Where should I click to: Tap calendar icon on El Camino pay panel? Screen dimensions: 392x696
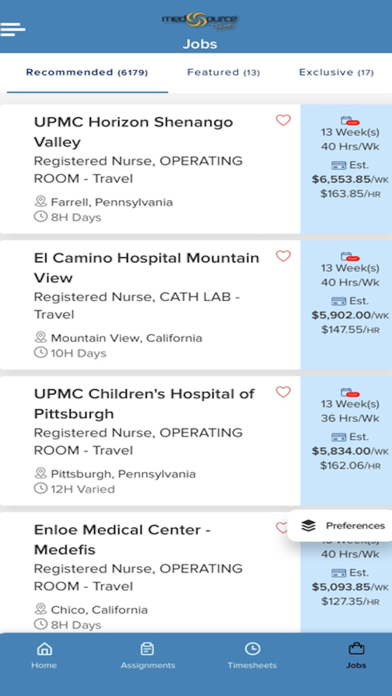350,256
